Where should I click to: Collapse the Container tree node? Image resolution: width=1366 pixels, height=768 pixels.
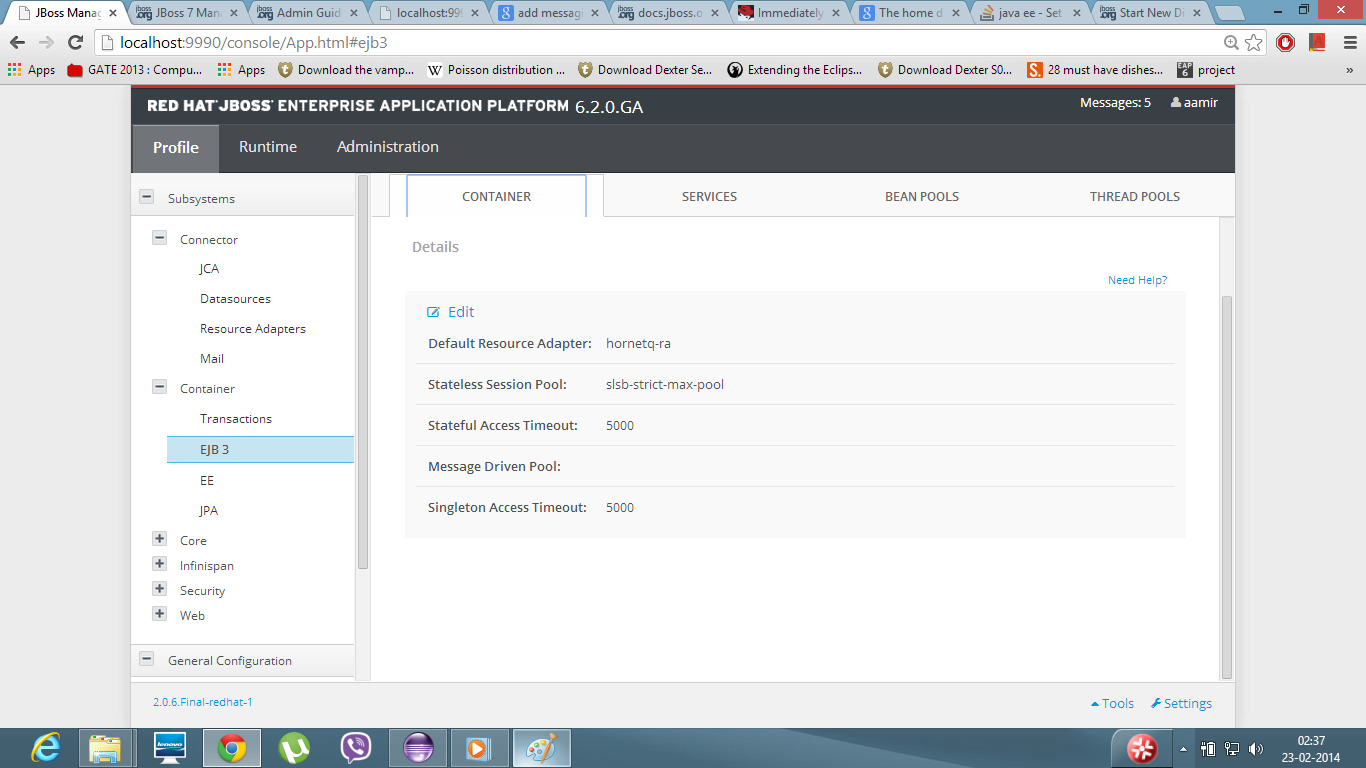[159, 388]
